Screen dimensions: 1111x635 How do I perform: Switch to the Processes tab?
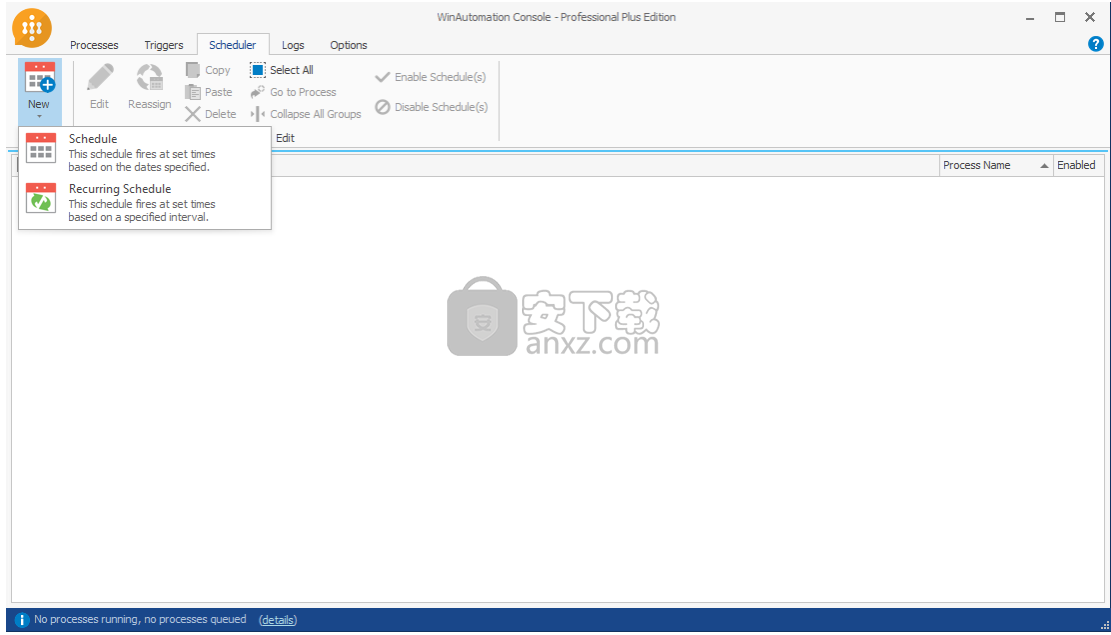pyautogui.click(x=94, y=45)
